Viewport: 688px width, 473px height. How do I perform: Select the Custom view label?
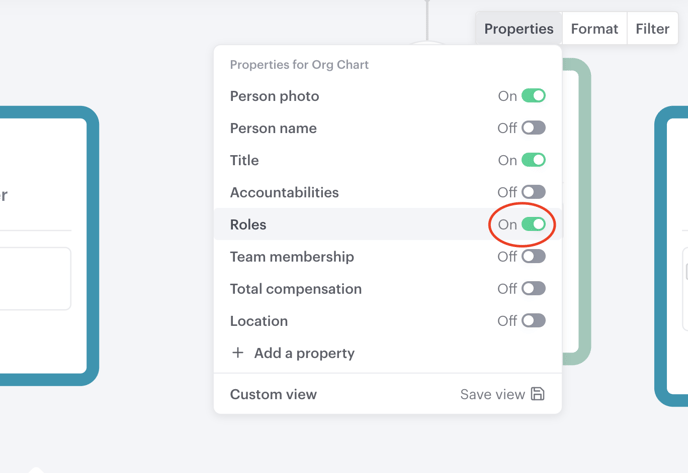click(273, 394)
